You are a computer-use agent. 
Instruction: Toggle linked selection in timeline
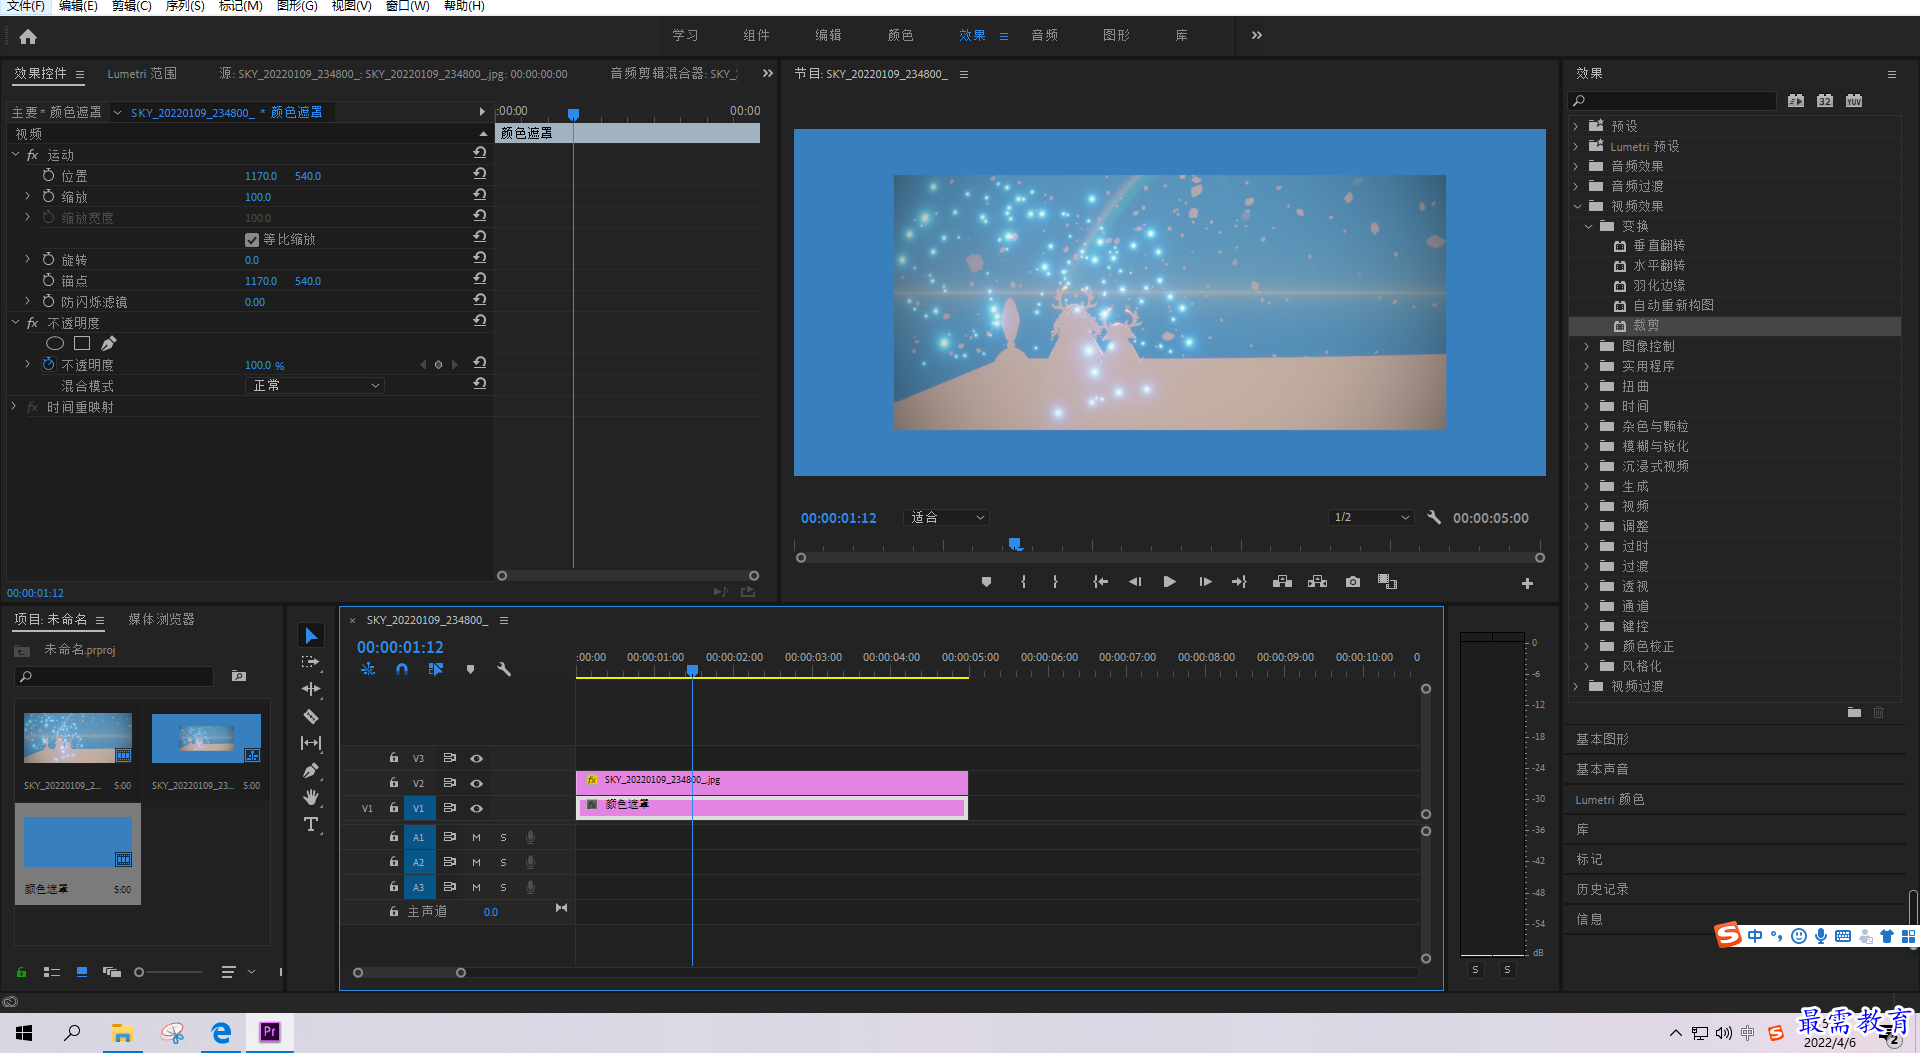pyautogui.click(x=436, y=669)
